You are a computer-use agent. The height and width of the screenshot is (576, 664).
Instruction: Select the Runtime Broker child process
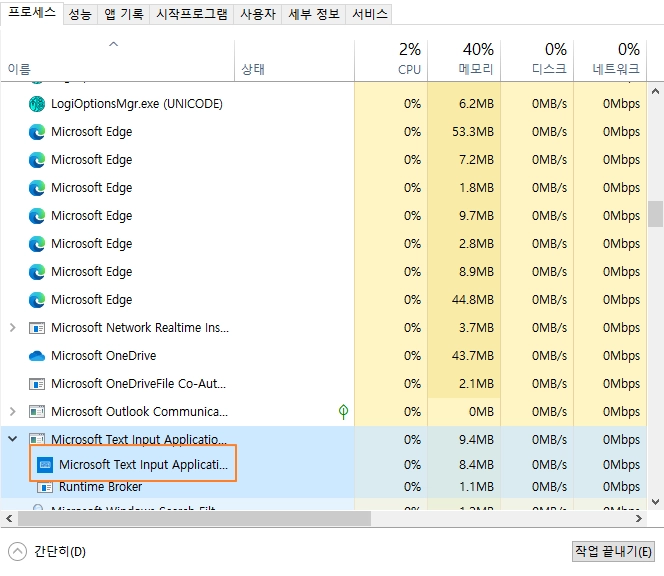click(100, 487)
